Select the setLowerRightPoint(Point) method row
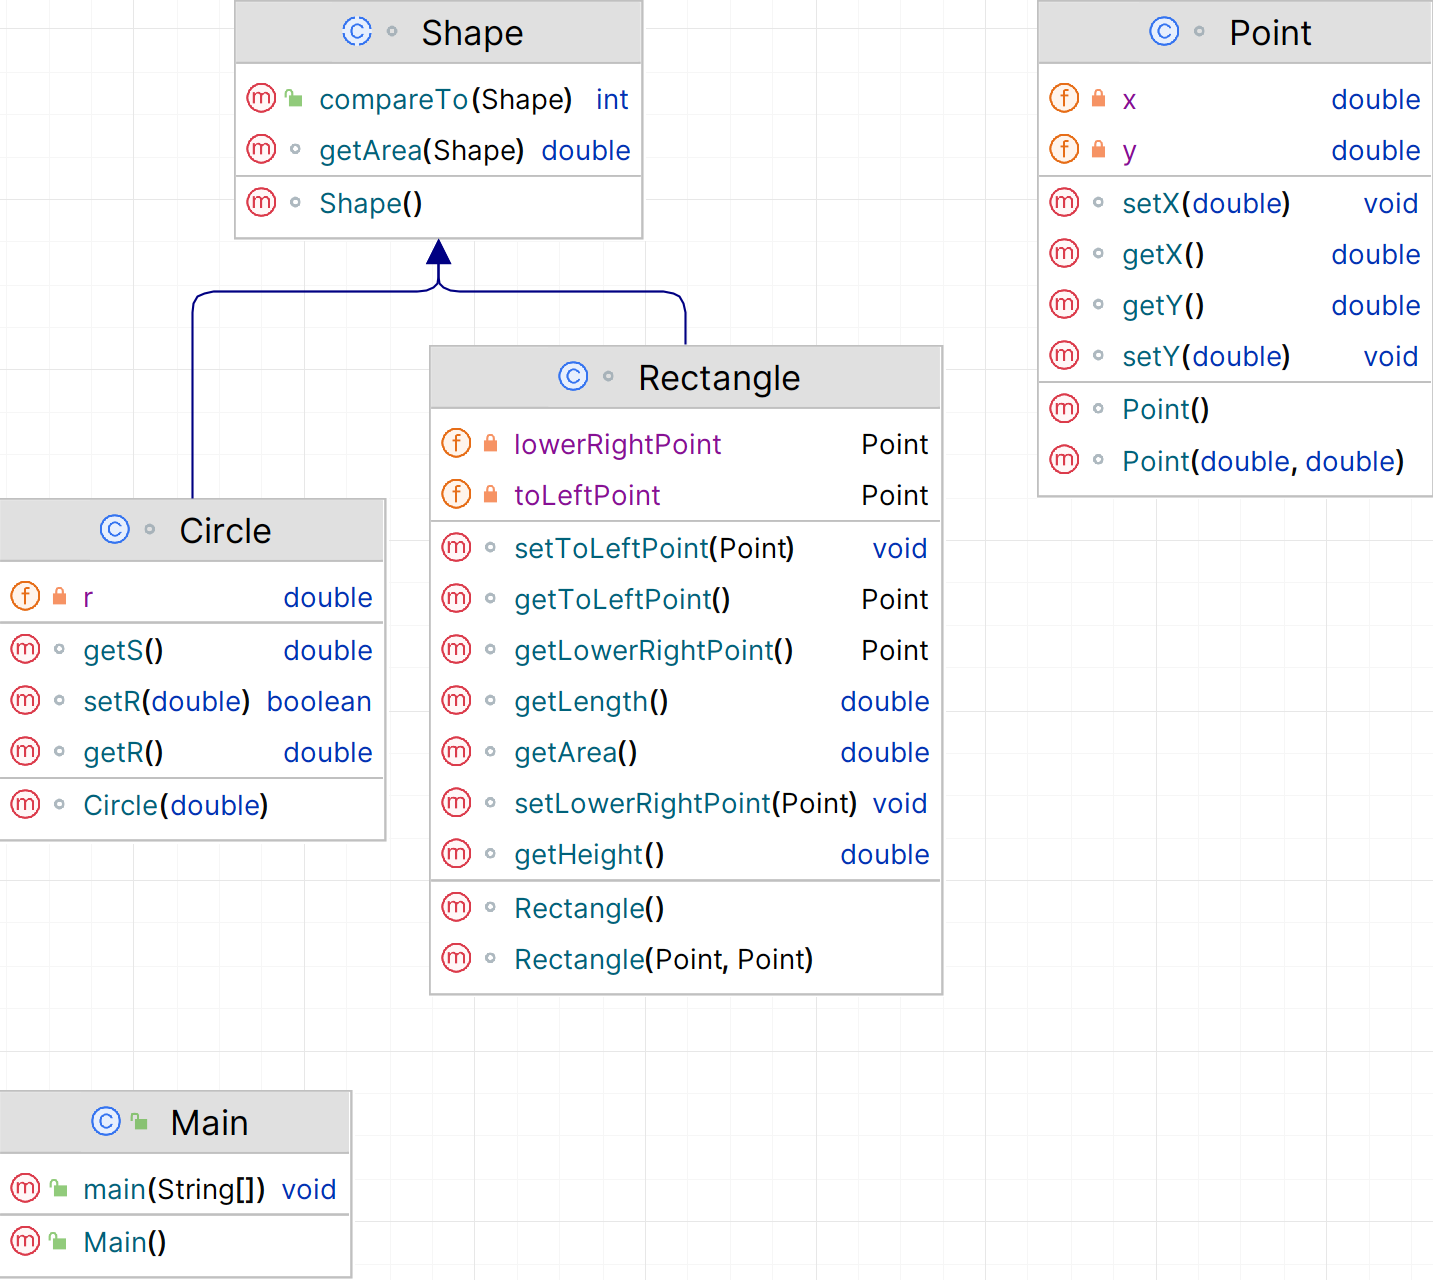The height and width of the screenshot is (1280, 1433). (685, 804)
